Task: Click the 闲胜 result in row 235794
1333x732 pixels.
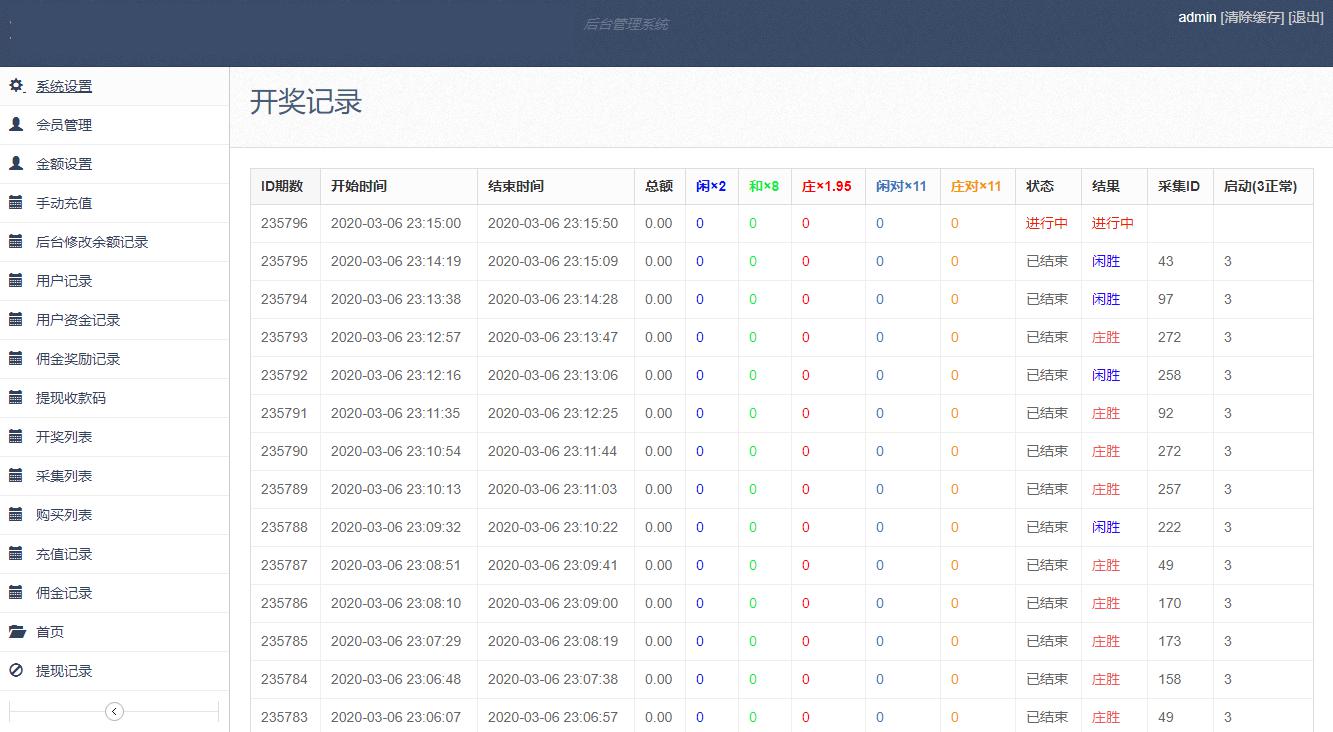Action: [1106, 299]
